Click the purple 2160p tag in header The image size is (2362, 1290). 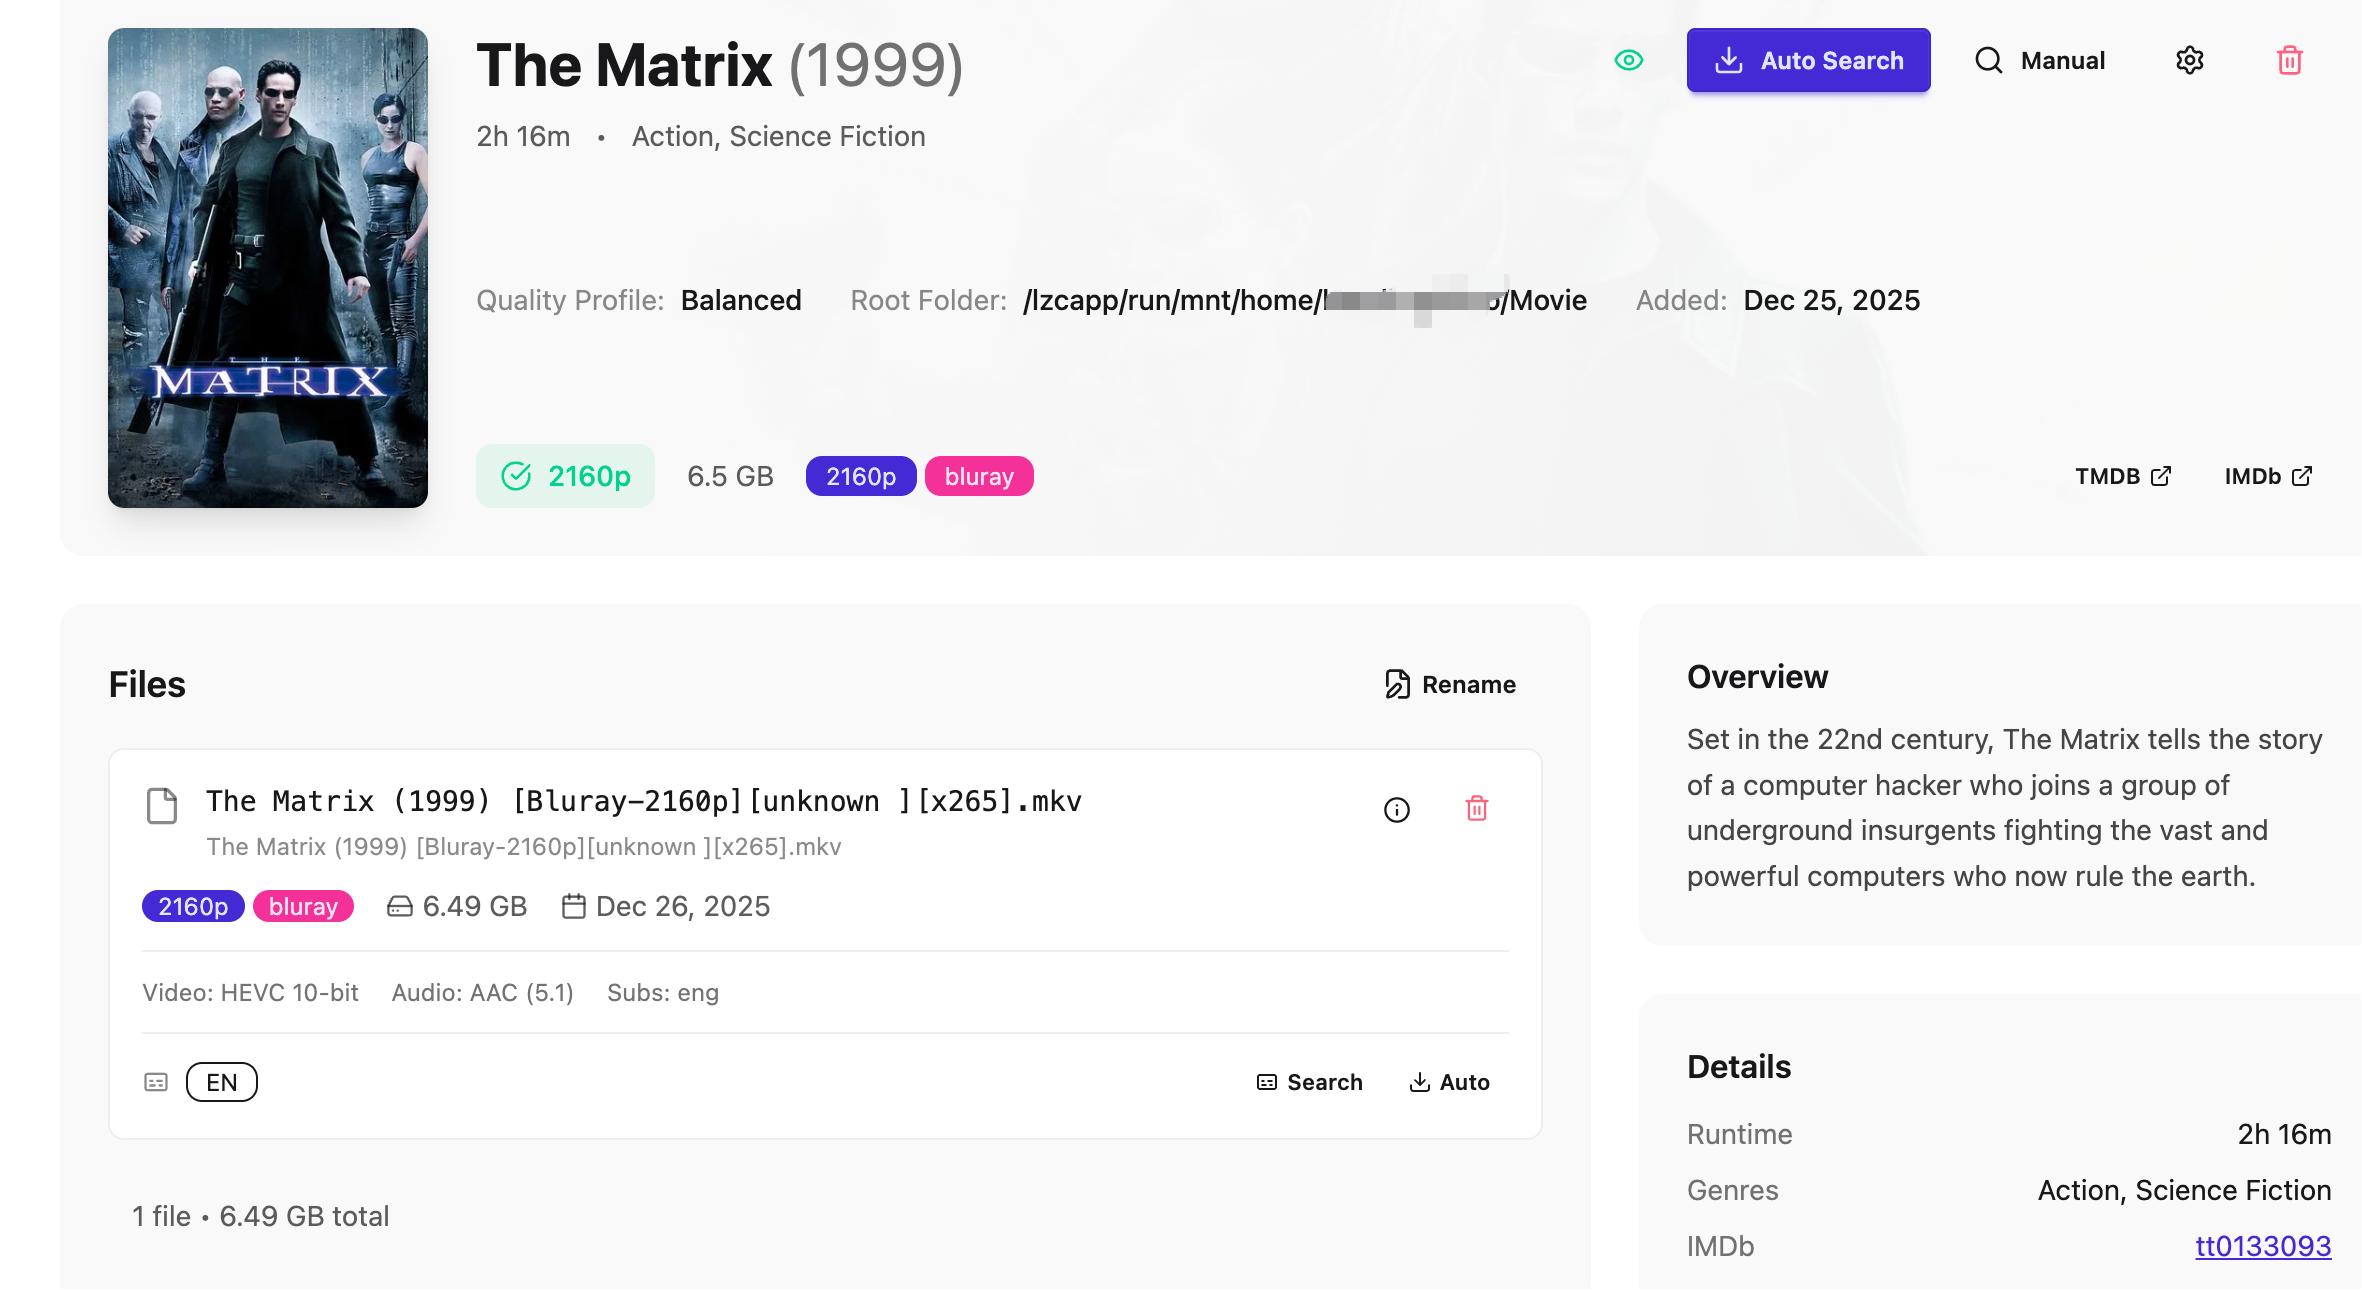click(x=861, y=476)
